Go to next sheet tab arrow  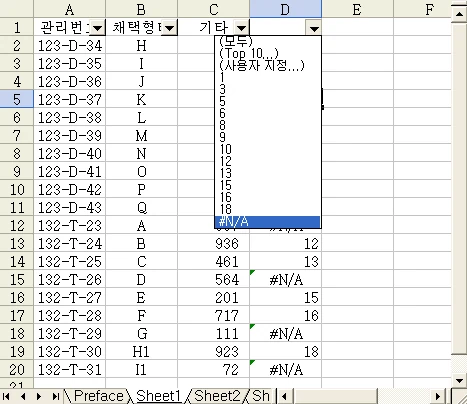pos(39,396)
